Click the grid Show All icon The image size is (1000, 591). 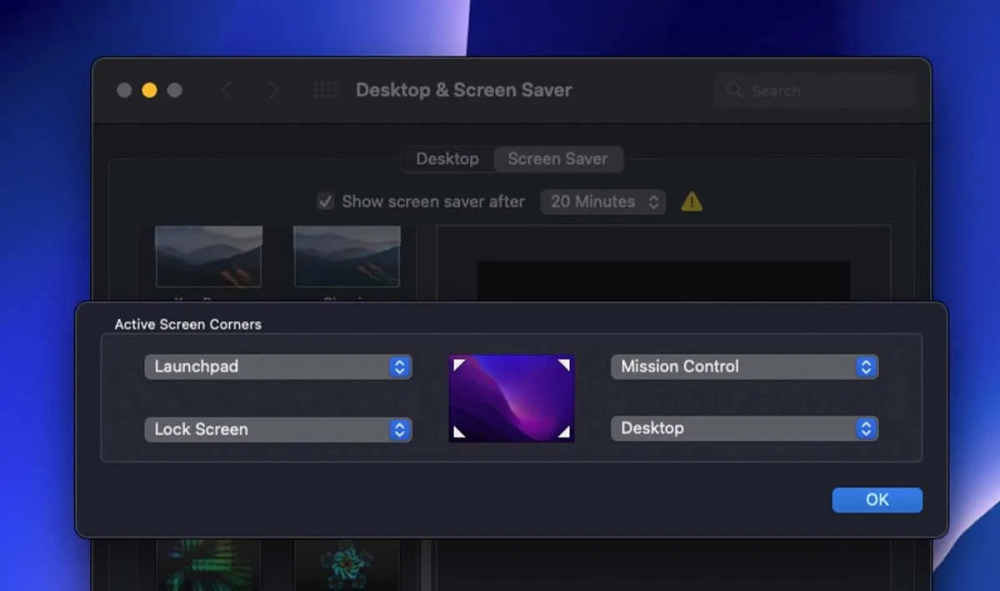pos(325,90)
